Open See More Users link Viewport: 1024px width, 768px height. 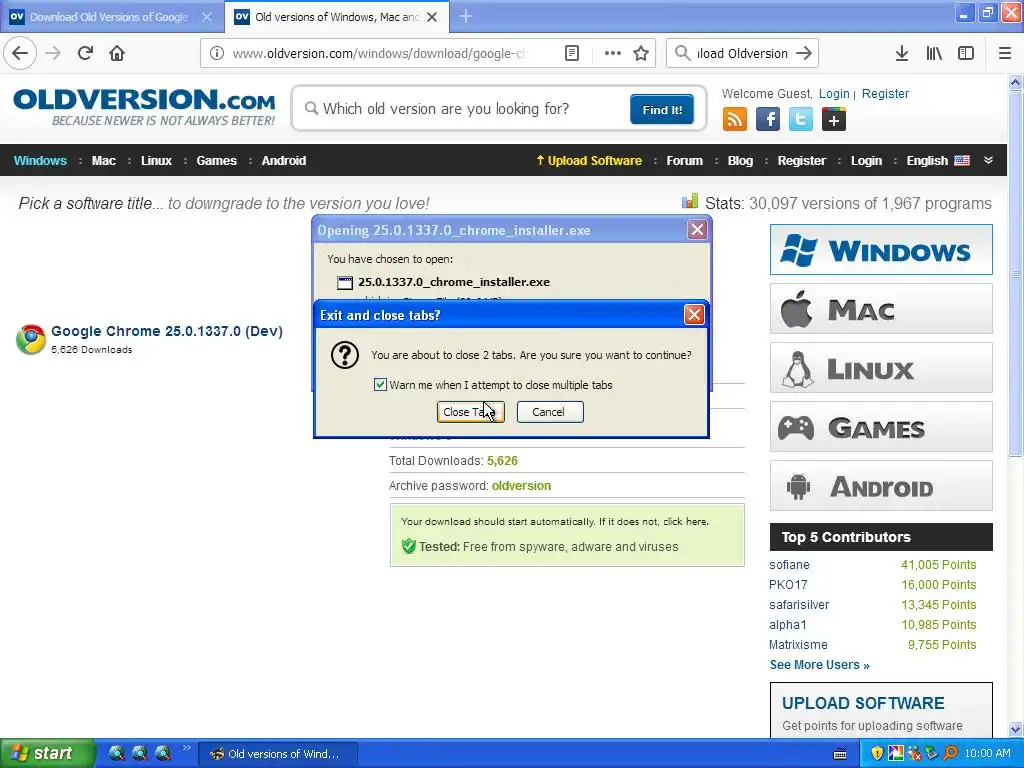coord(819,665)
